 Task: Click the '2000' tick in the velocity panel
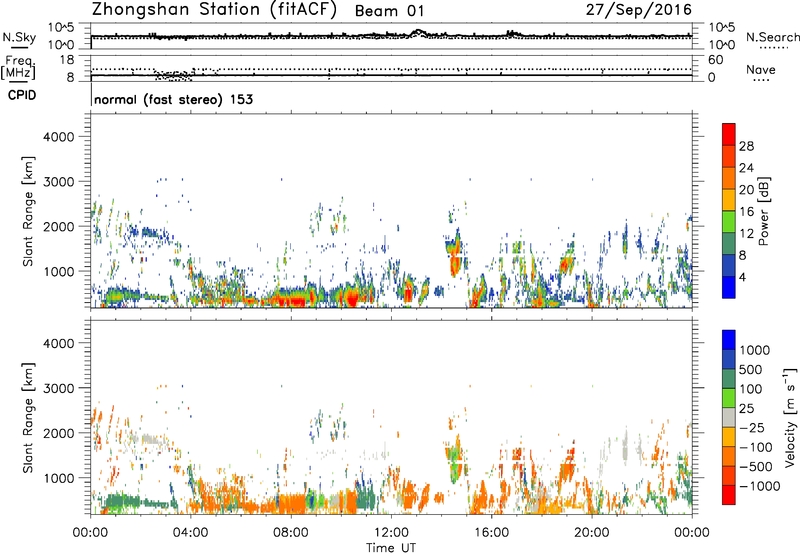point(58,433)
